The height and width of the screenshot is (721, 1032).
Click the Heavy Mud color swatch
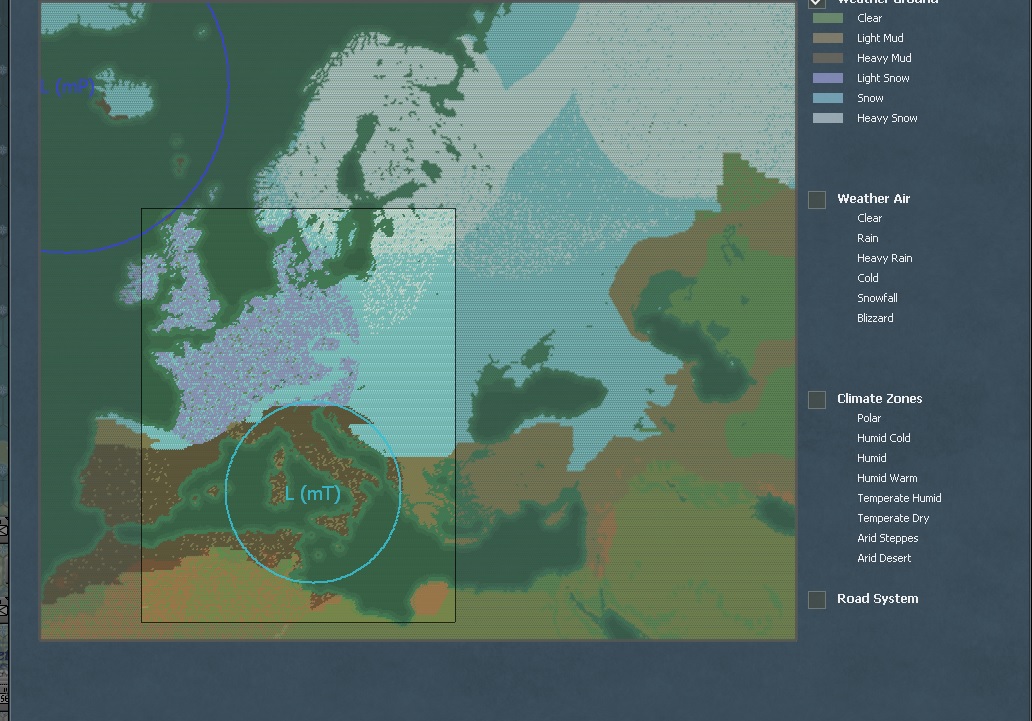[828, 58]
